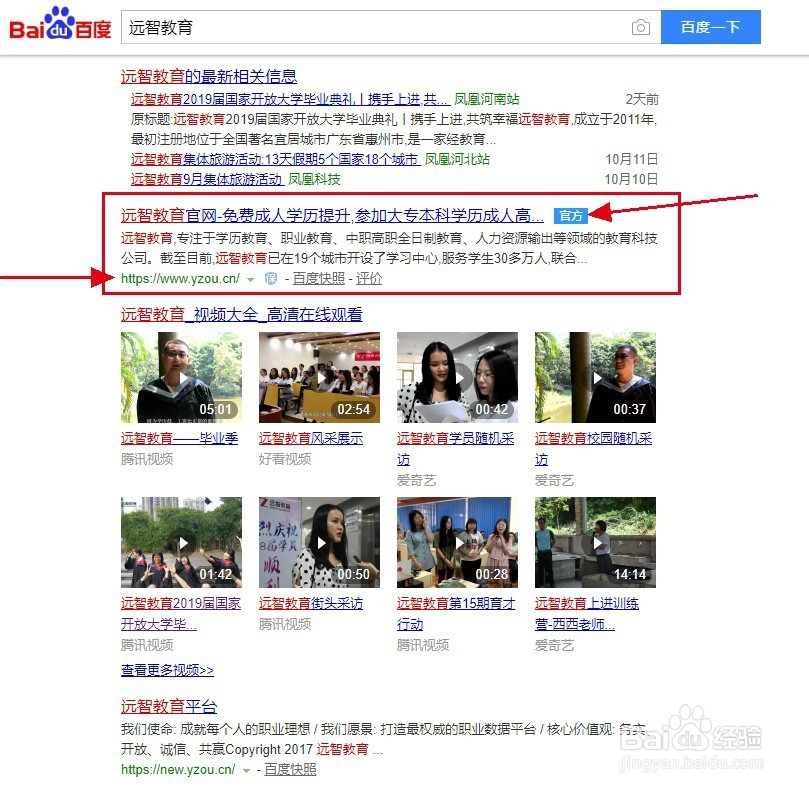This screenshot has height=791, width=809.
Task: Click the camera icon to search by image
Action: click(640, 28)
